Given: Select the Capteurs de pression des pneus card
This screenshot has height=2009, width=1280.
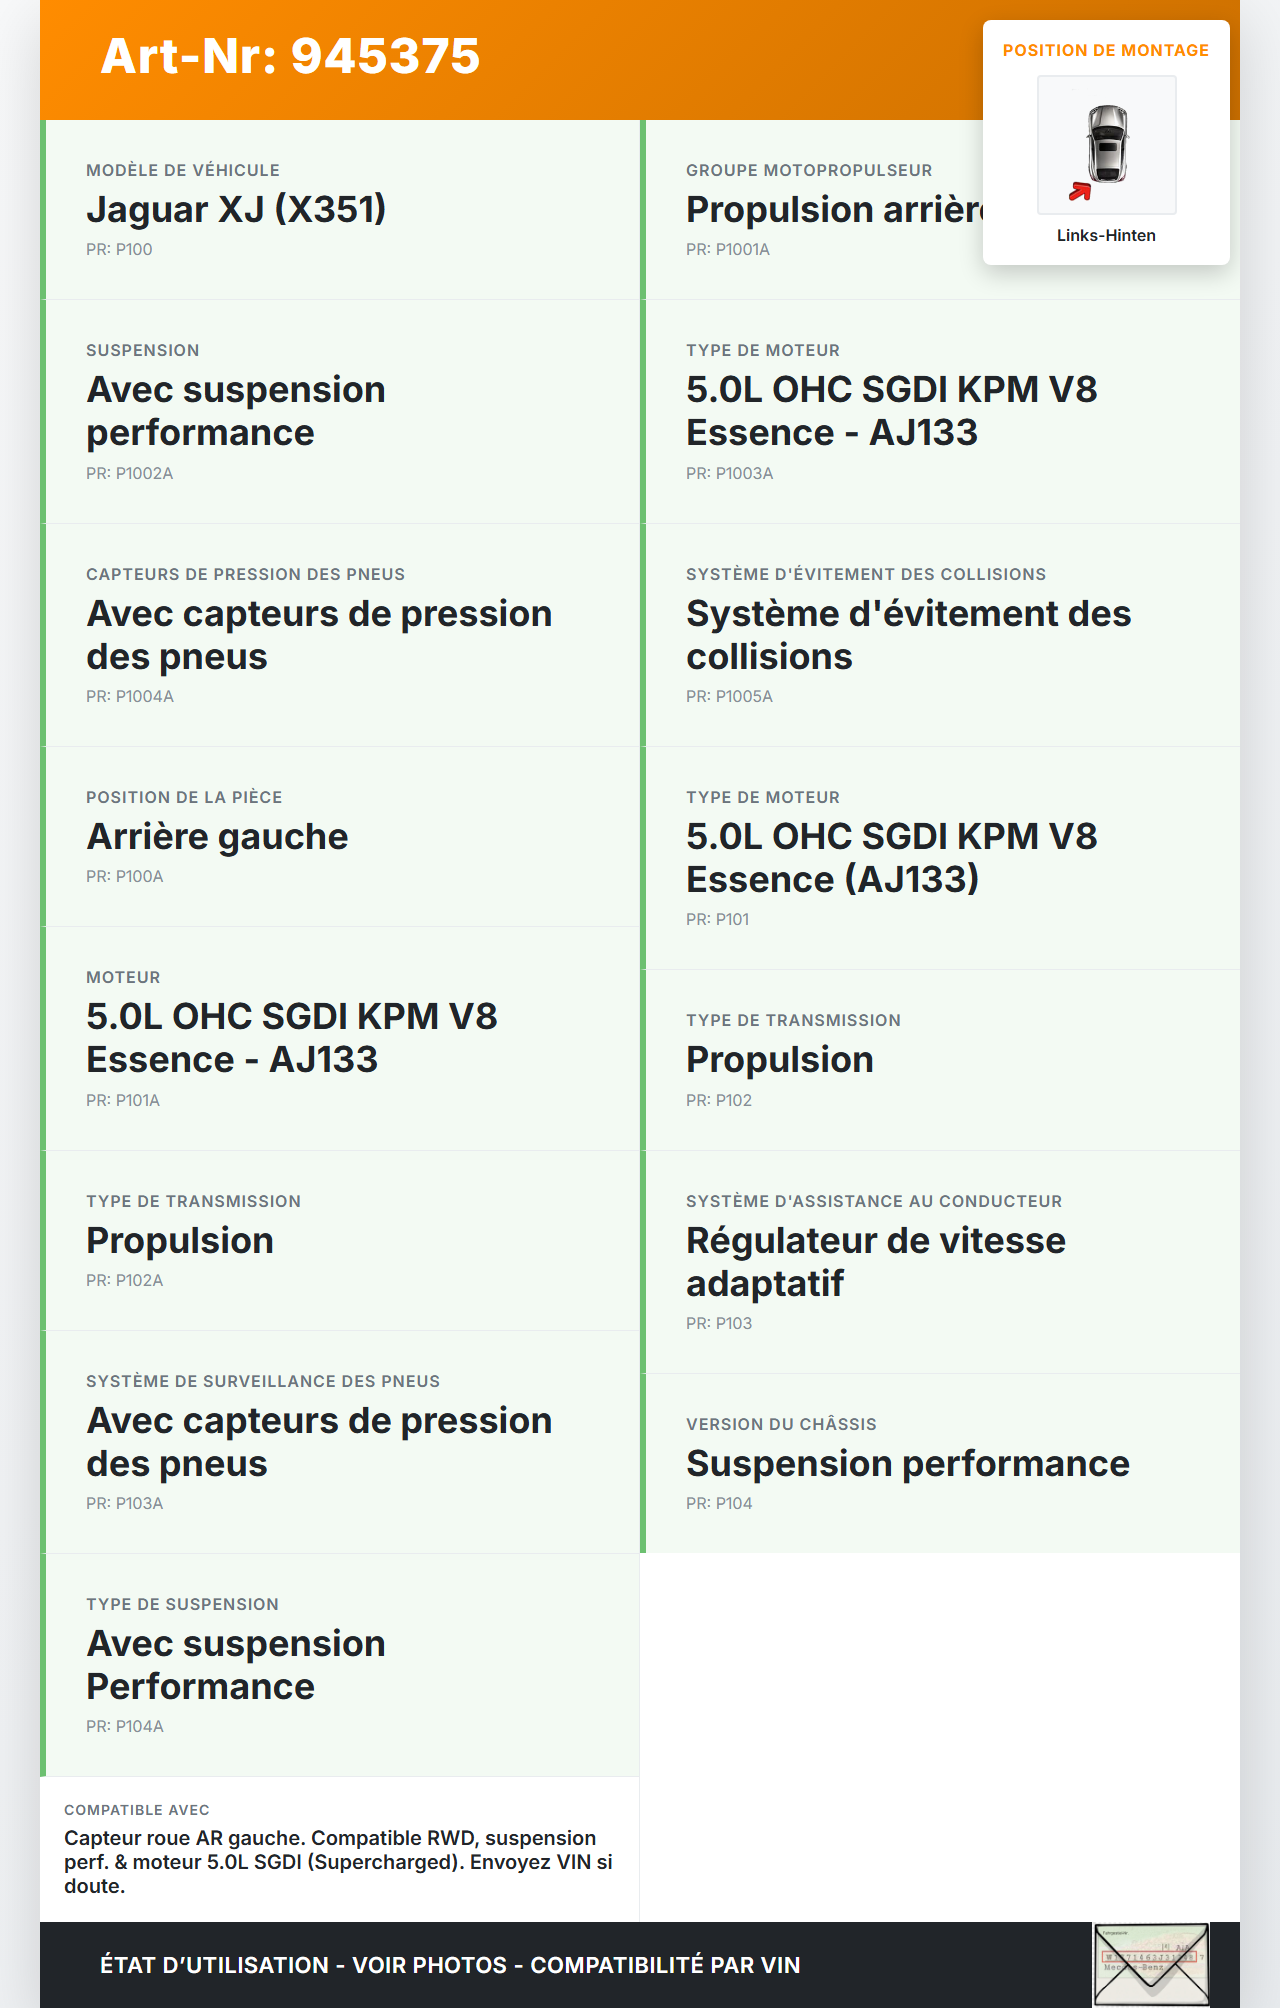Looking at the screenshot, I should [x=340, y=634].
